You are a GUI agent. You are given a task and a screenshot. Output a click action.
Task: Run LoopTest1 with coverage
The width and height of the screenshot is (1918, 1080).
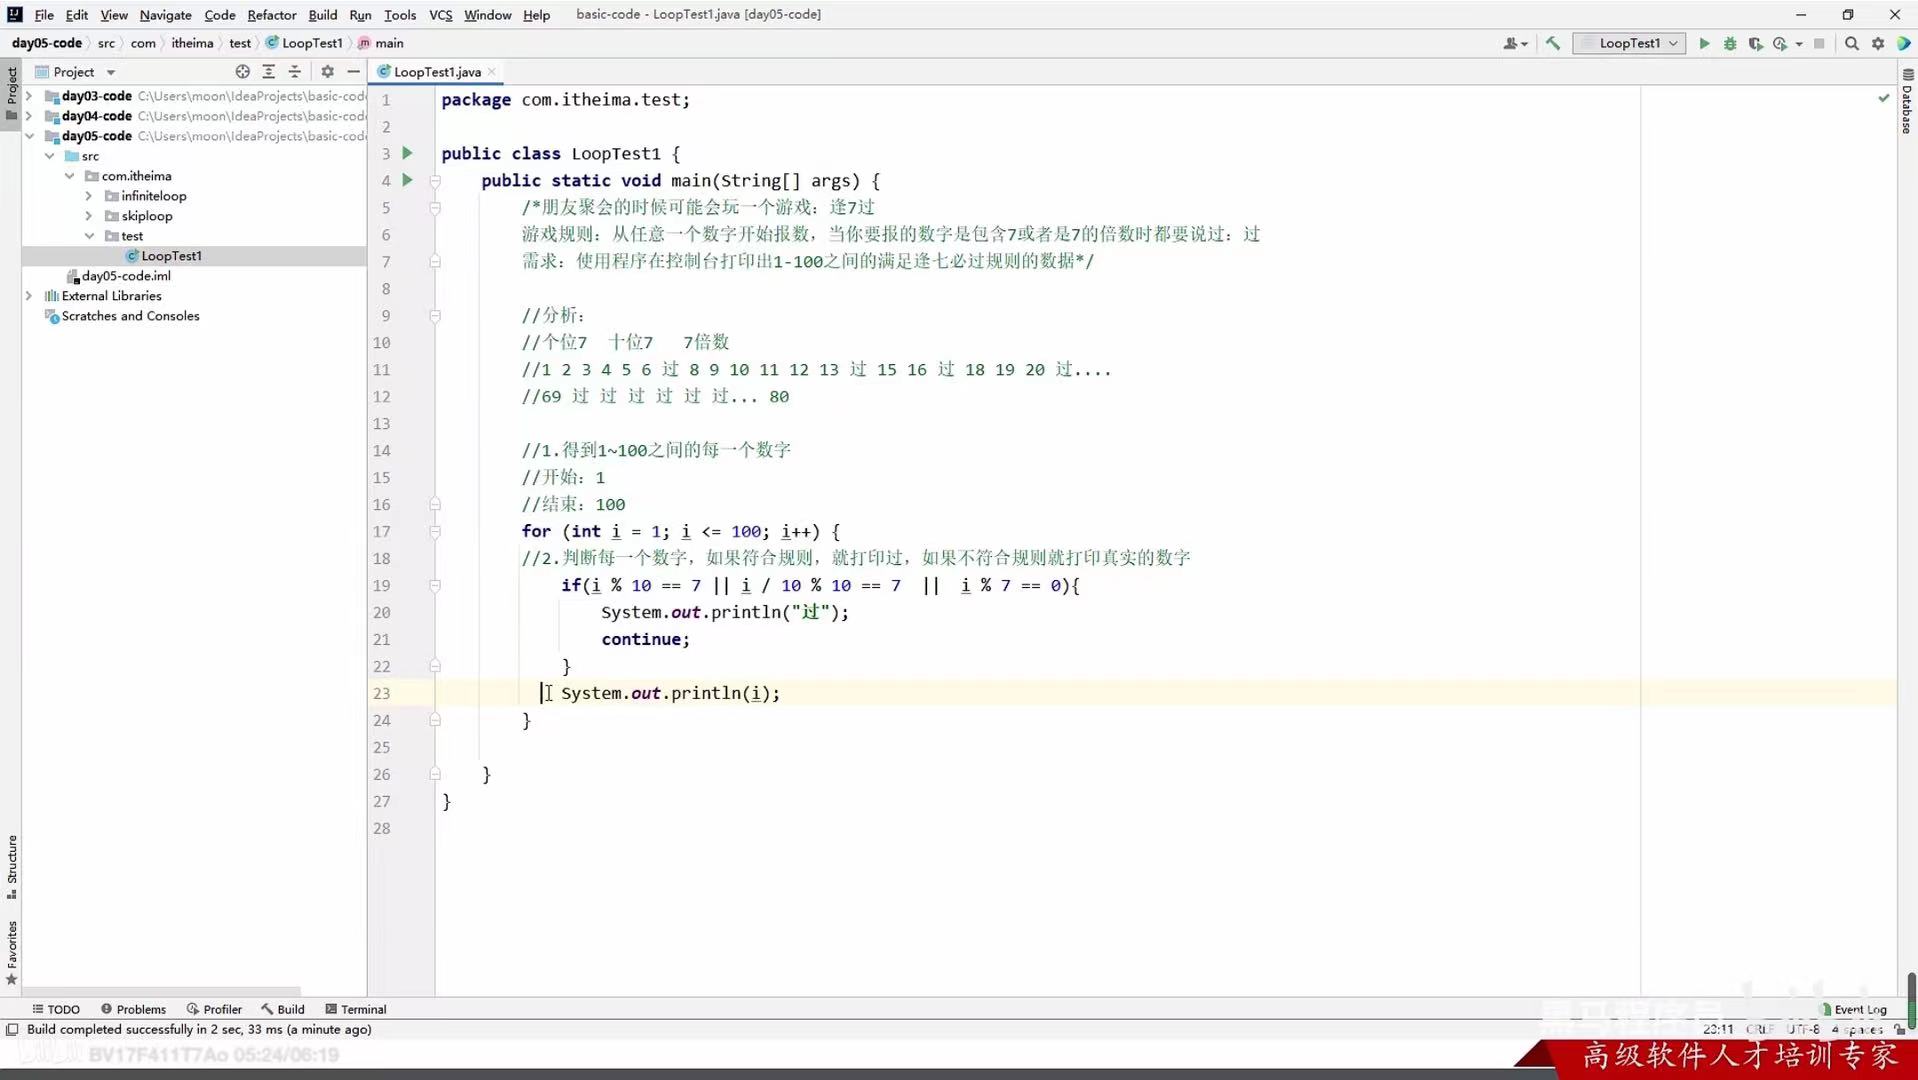1756,43
